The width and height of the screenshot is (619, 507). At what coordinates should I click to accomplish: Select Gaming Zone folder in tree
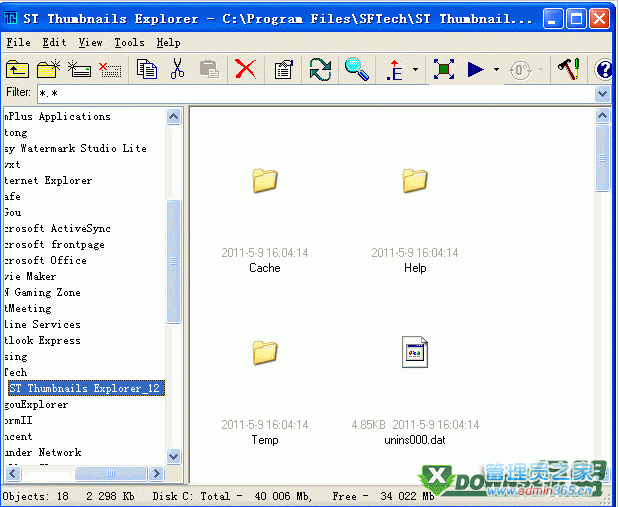coord(43,293)
